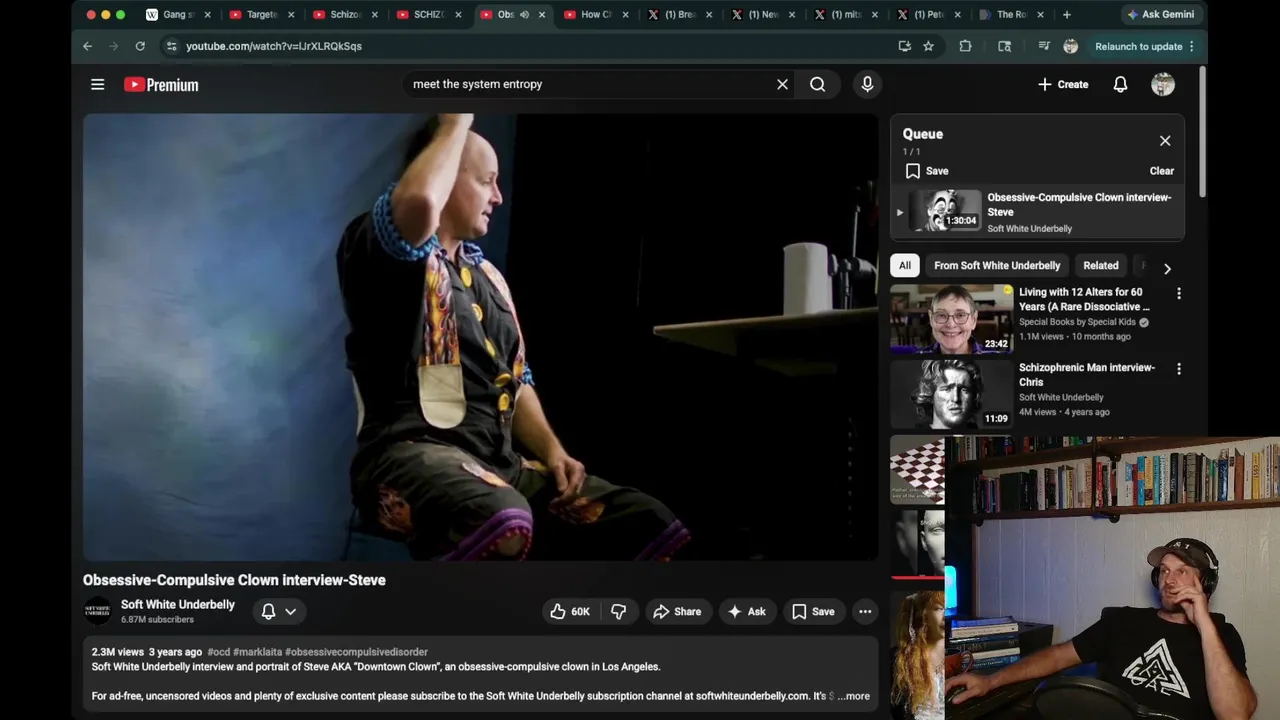Open YouTube notifications bell
This screenshot has width=1280, height=720.
pyautogui.click(x=1120, y=85)
